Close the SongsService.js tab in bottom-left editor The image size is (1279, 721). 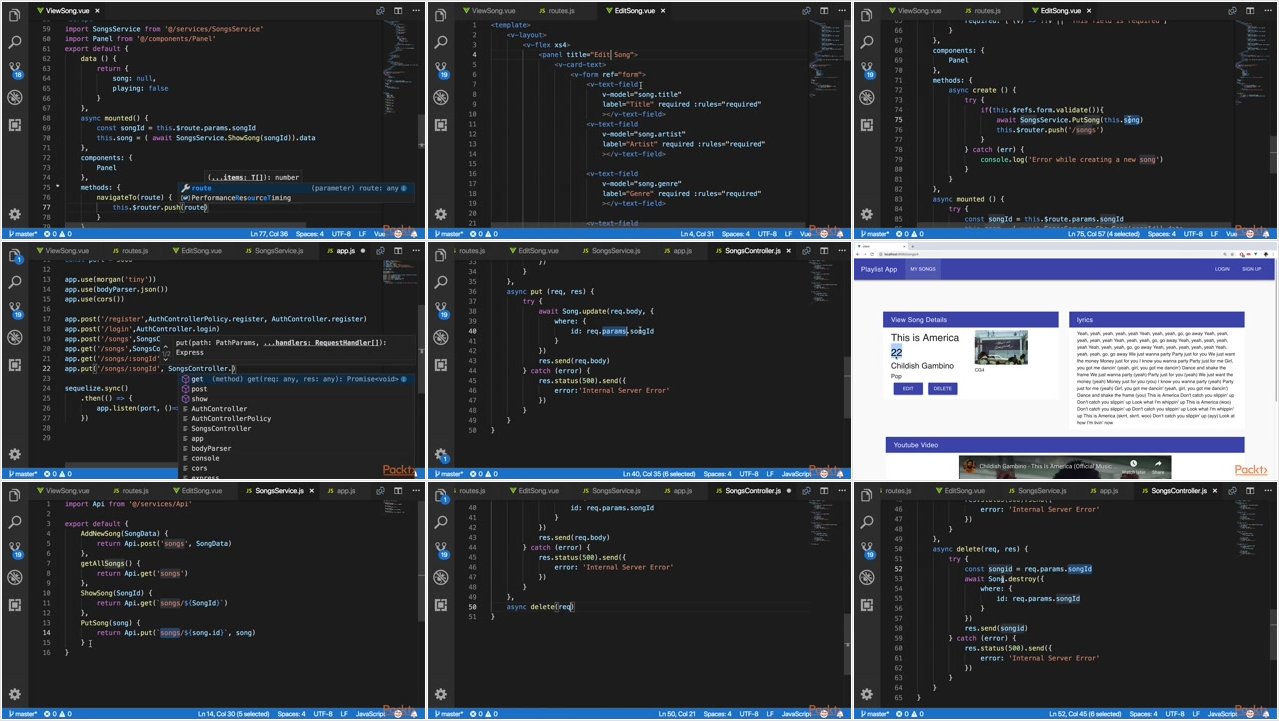311,491
